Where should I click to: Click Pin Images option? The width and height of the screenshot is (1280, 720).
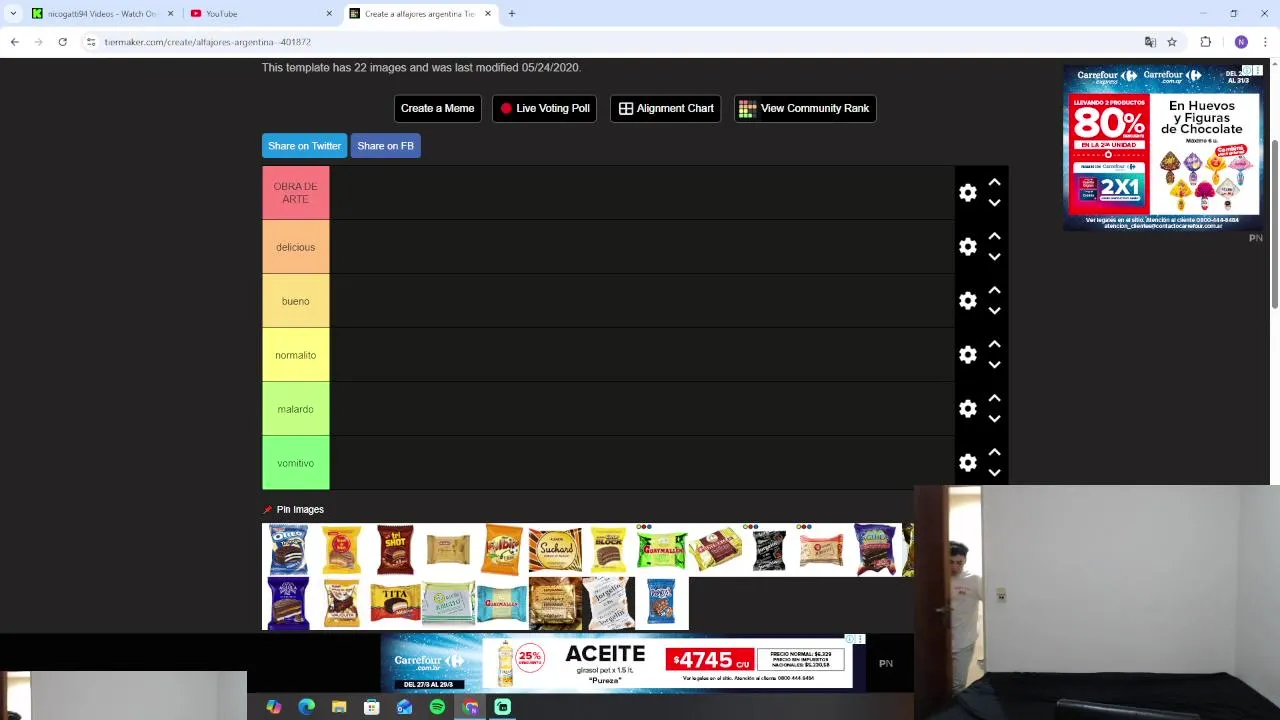pos(293,509)
